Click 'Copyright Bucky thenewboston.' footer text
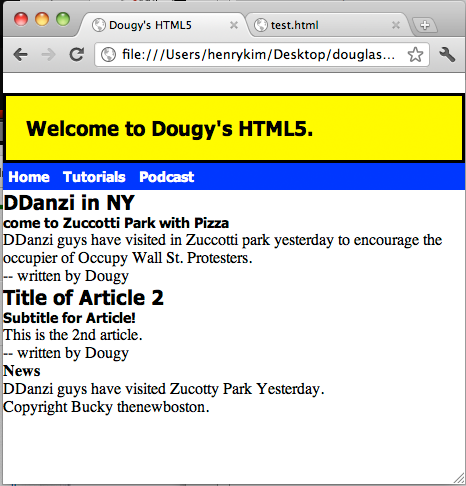Viewport: 466px width, 486px height. 106,407
